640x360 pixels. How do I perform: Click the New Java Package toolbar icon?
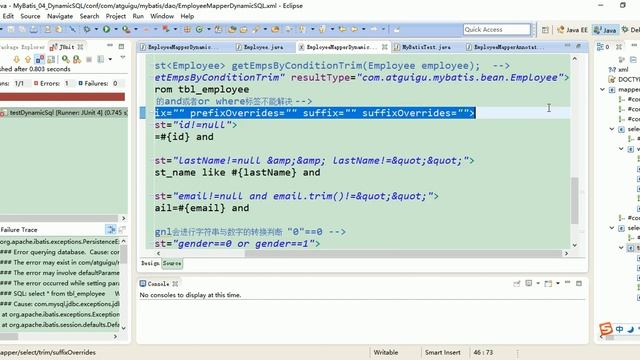tap(187, 29)
